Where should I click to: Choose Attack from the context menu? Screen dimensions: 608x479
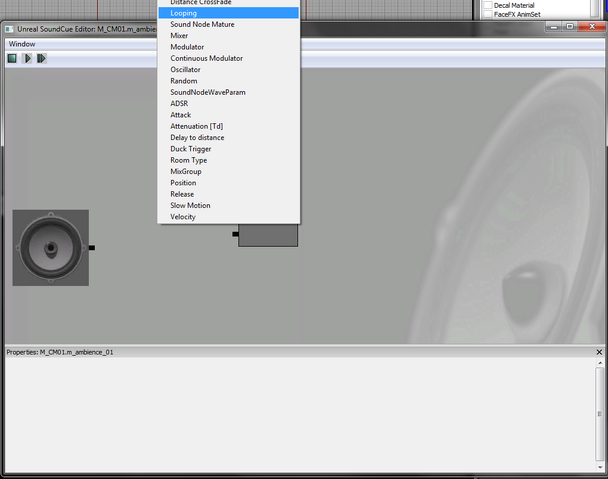coord(229,115)
